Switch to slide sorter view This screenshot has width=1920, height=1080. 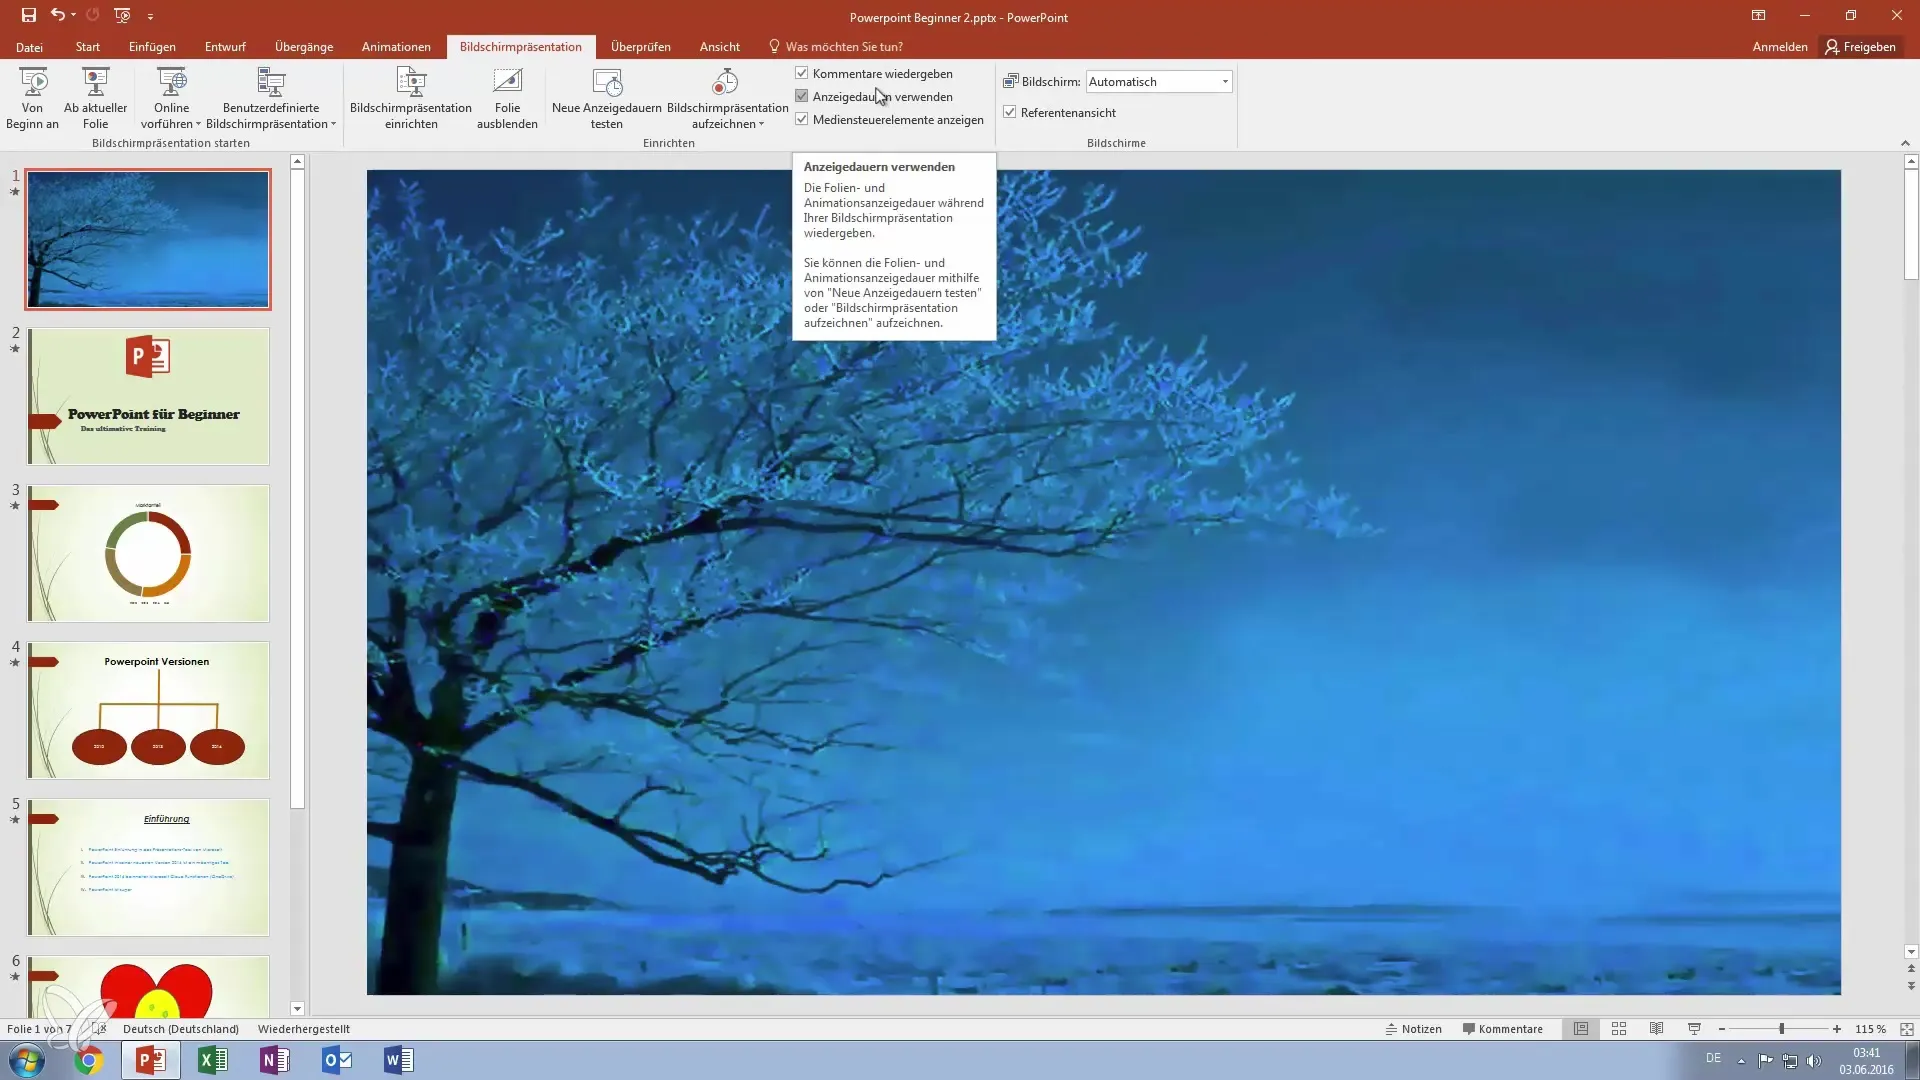1619,1028
